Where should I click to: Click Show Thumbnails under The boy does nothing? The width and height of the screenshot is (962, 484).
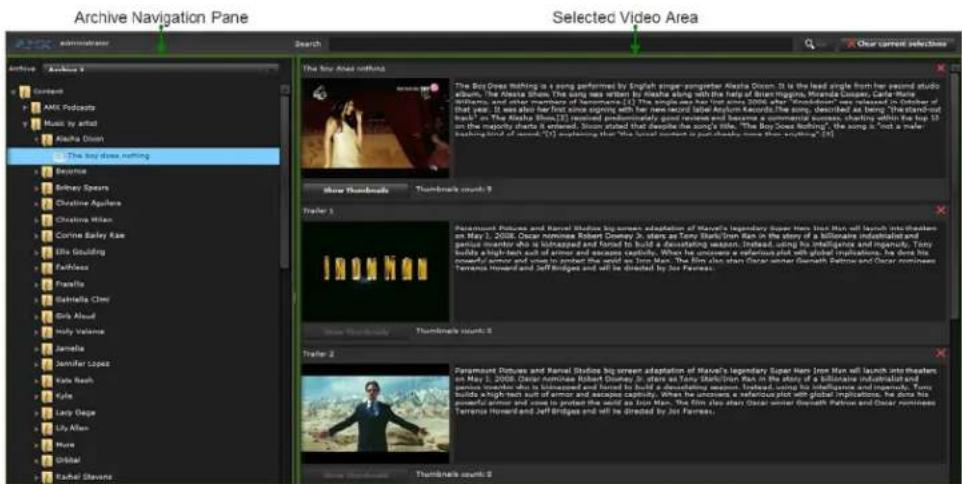click(355, 190)
